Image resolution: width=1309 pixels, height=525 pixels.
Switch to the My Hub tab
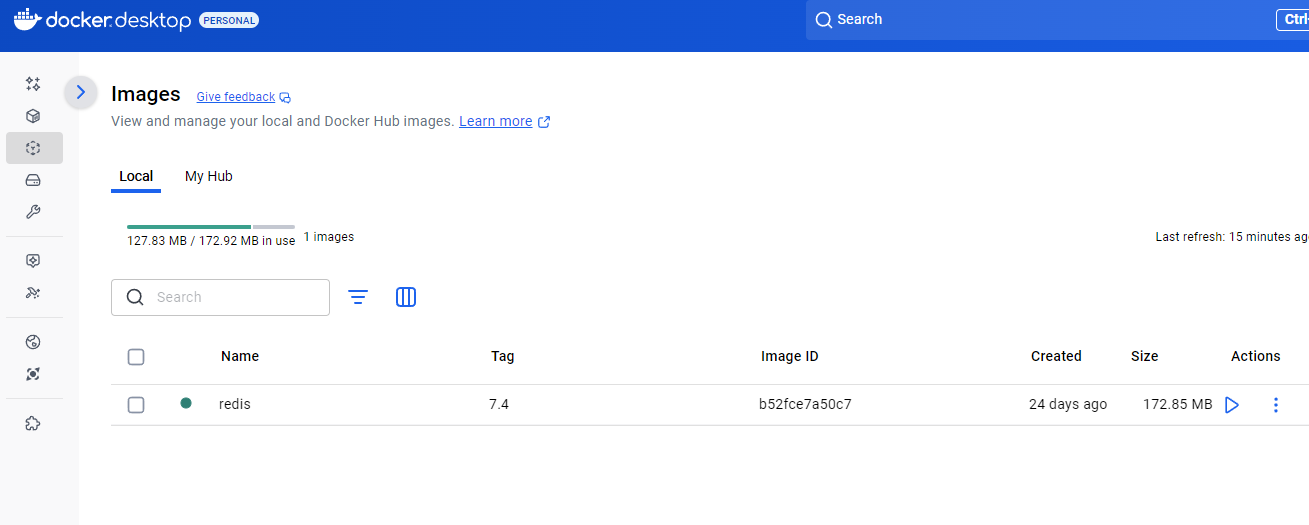tap(209, 176)
